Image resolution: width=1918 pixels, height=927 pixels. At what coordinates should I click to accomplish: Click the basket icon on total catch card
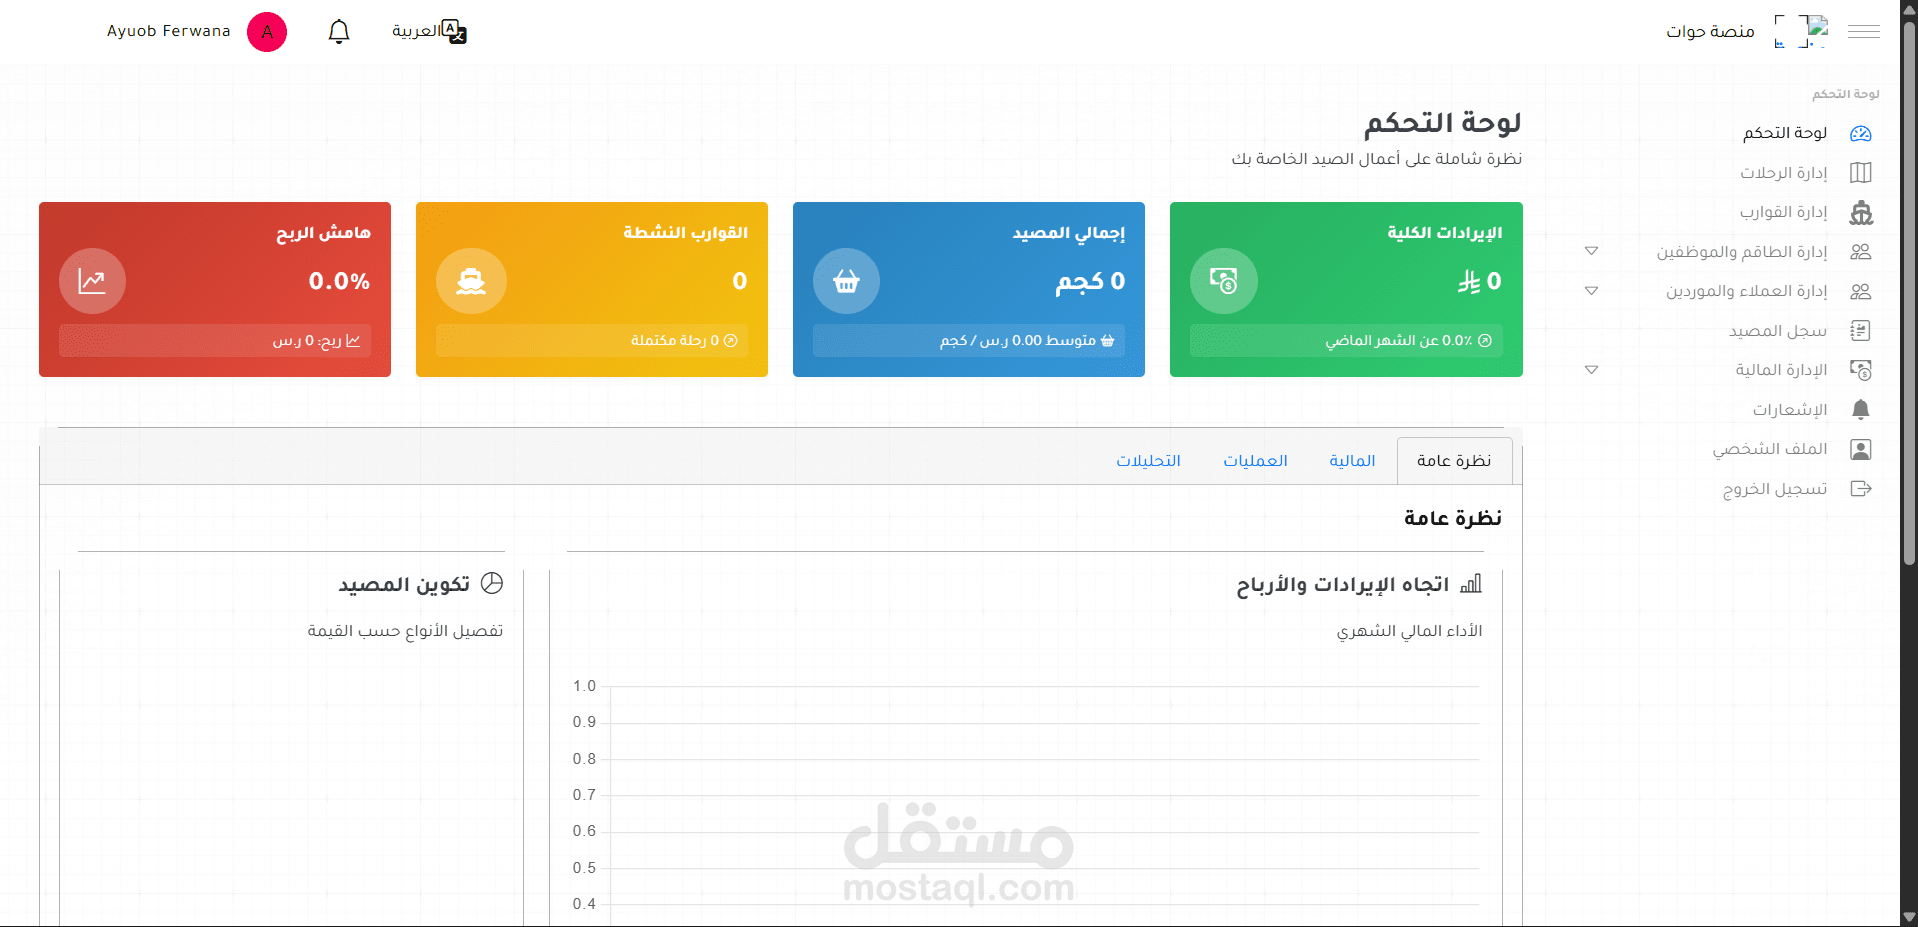point(847,281)
